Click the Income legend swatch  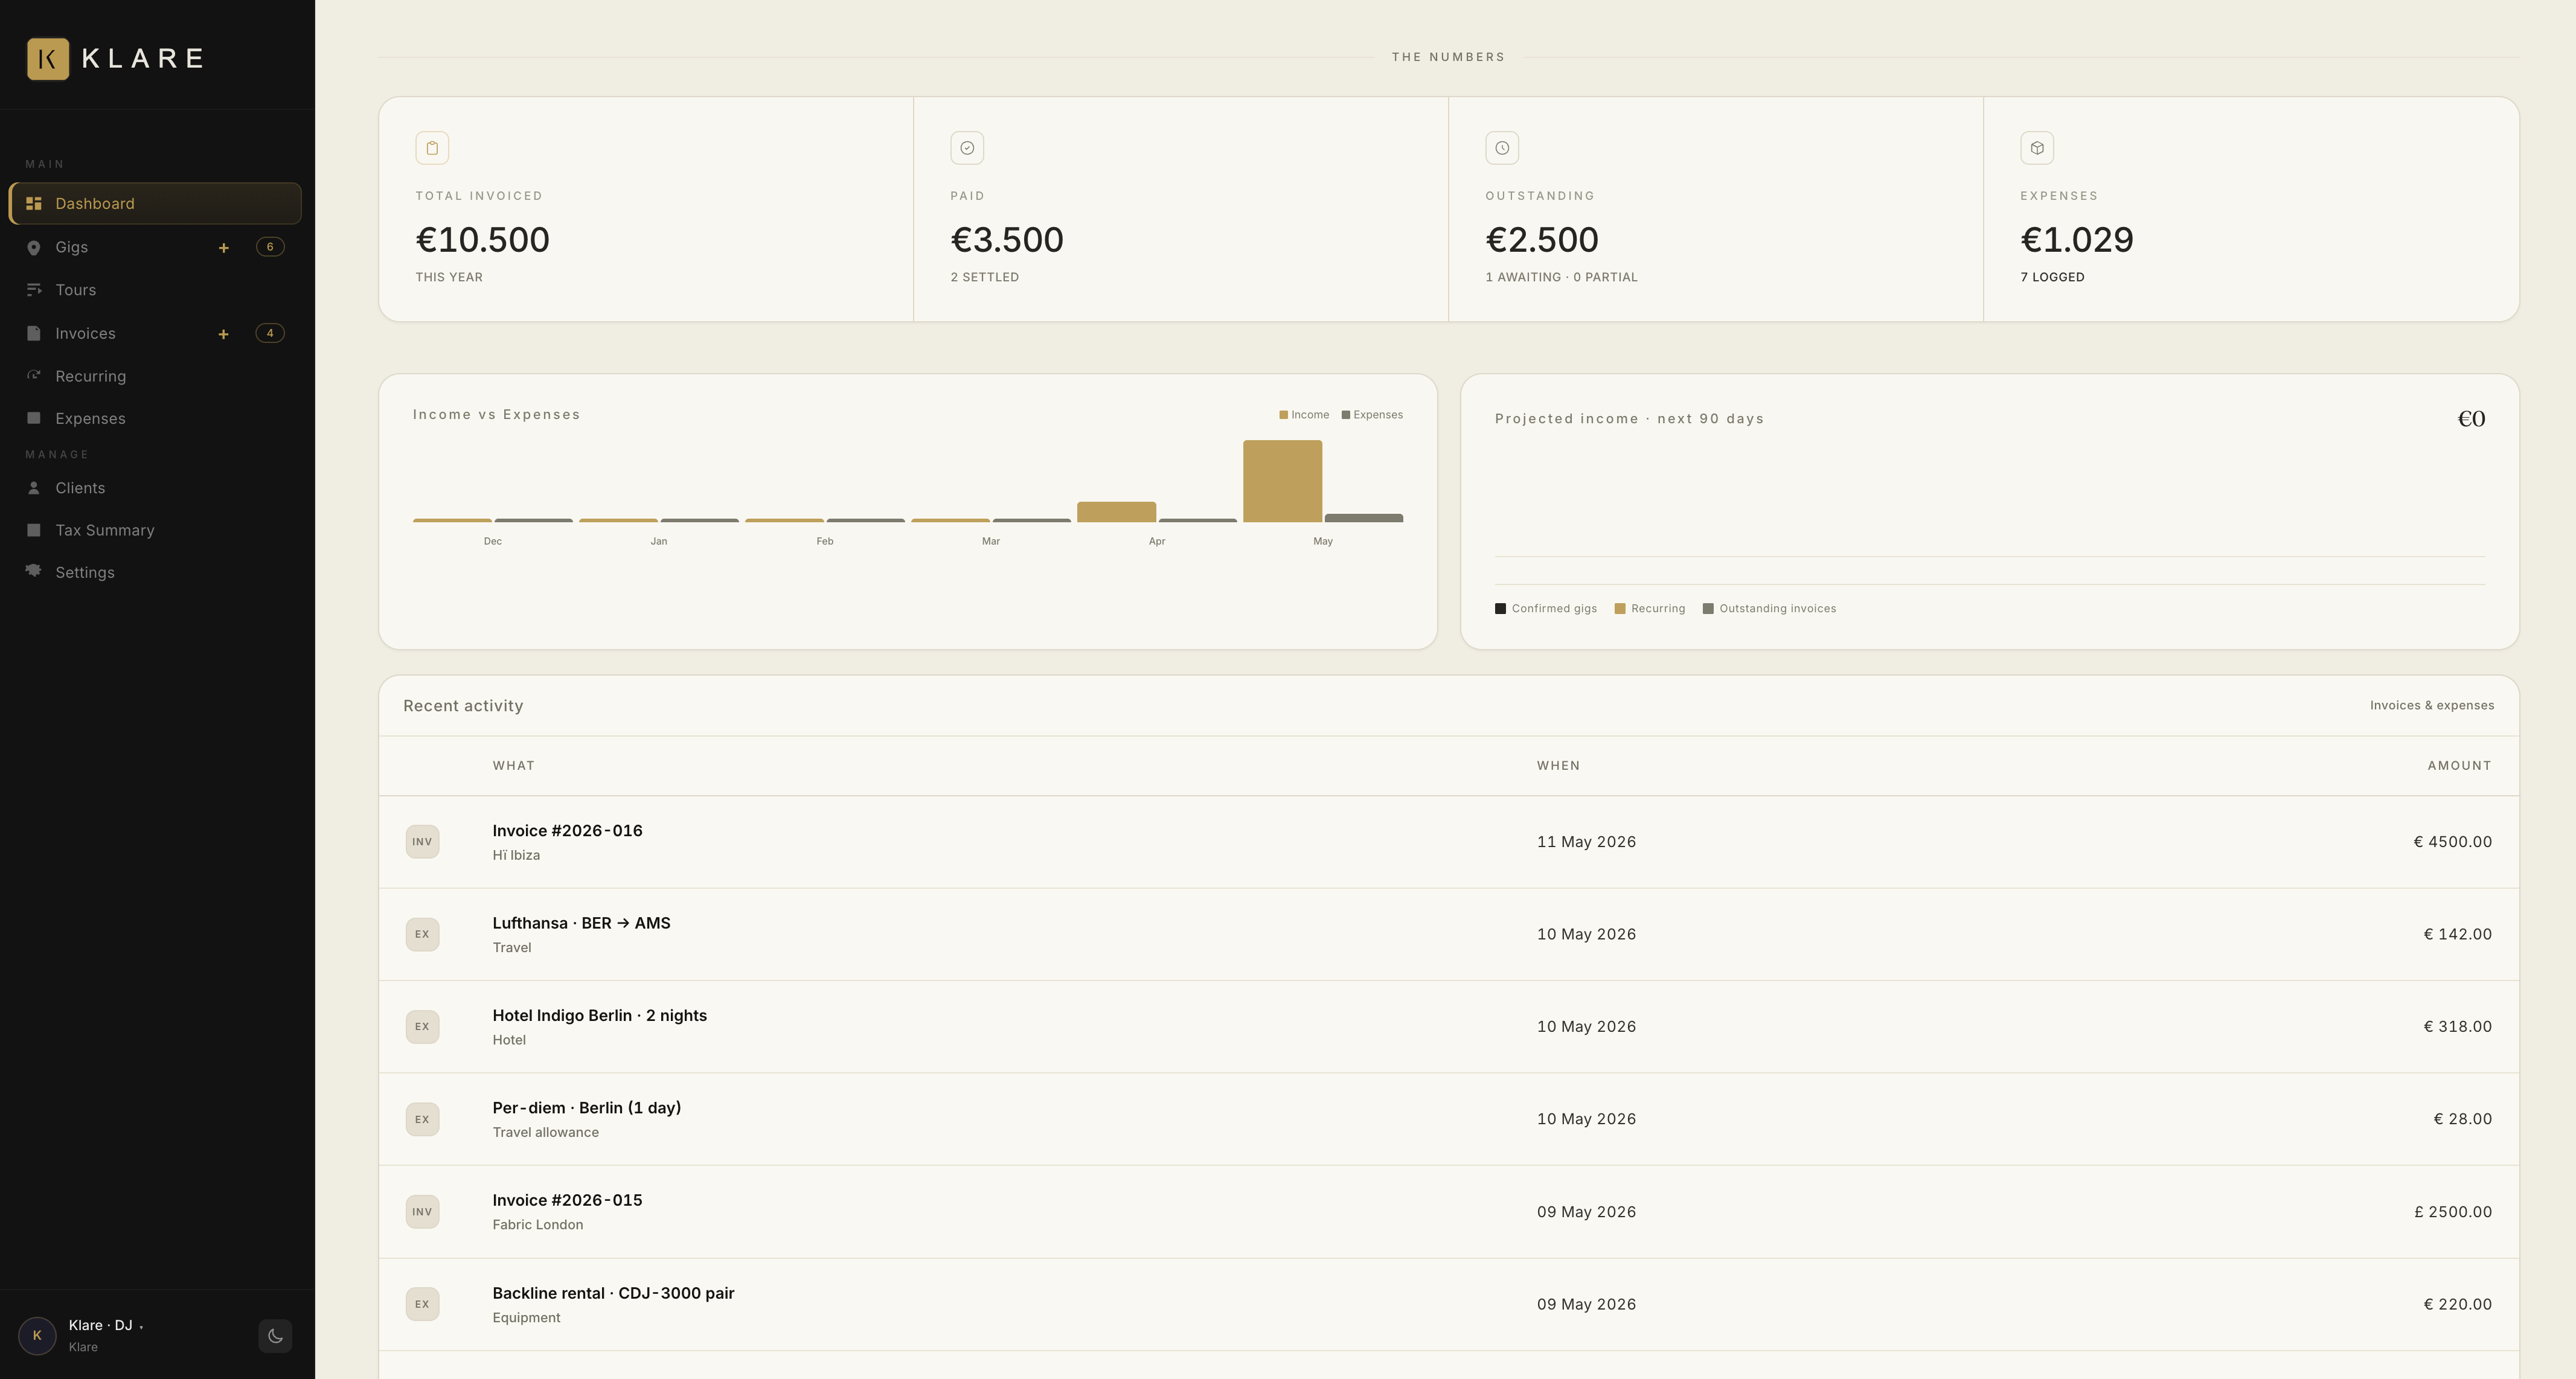pyautogui.click(x=1284, y=415)
